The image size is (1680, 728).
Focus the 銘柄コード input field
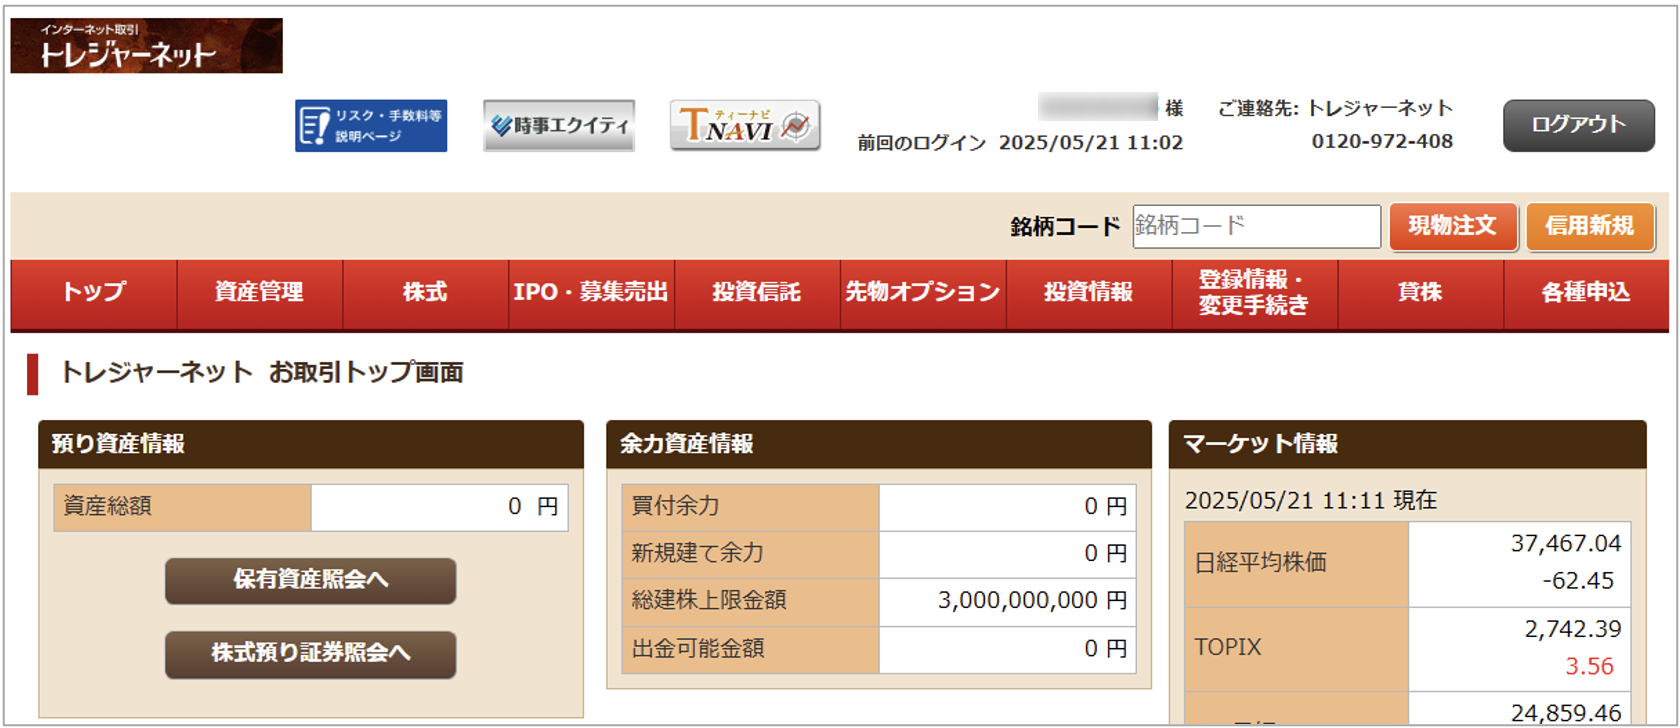[x=1257, y=226]
